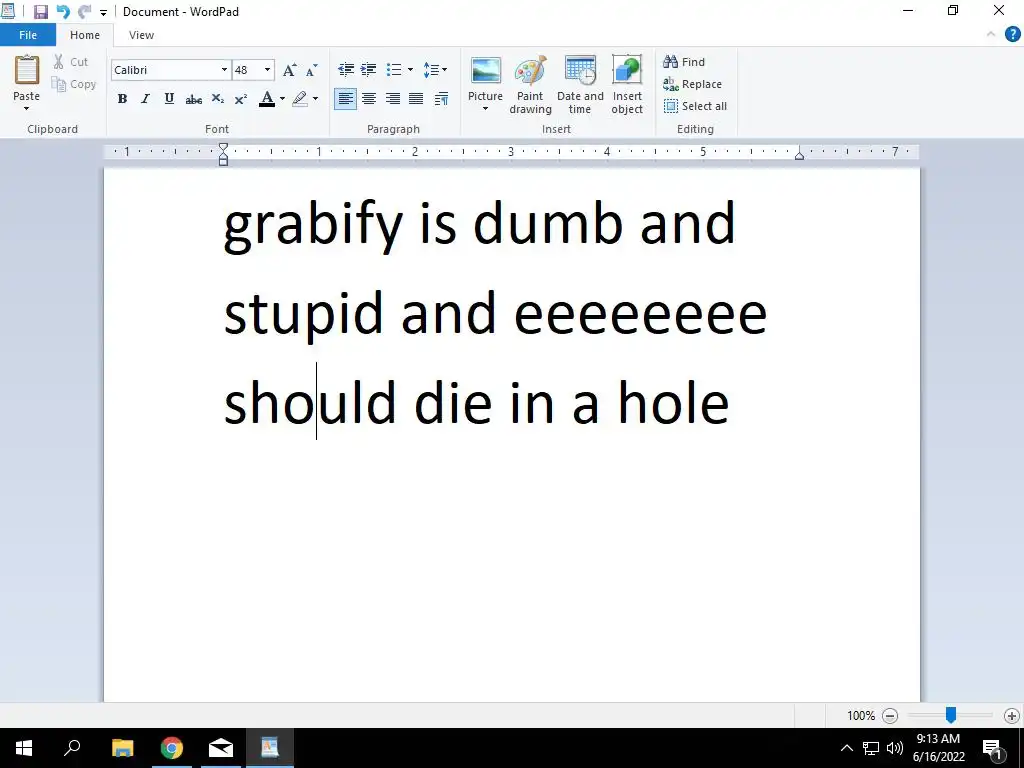Toggle strikethrough formatting
Viewport: 1024px width, 768px height.
pos(193,99)
